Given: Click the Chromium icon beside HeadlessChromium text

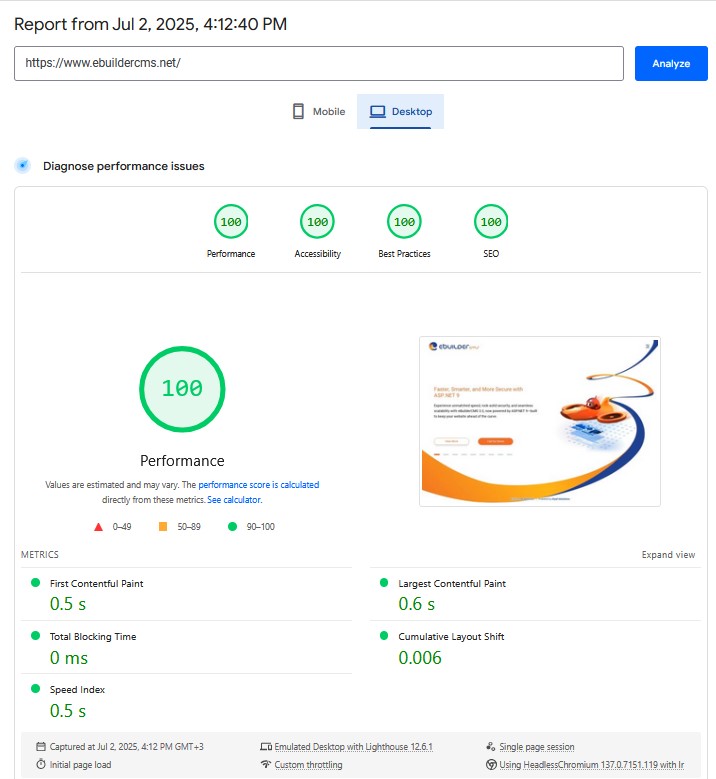Looking at the screenshot, I should point(490,765).
